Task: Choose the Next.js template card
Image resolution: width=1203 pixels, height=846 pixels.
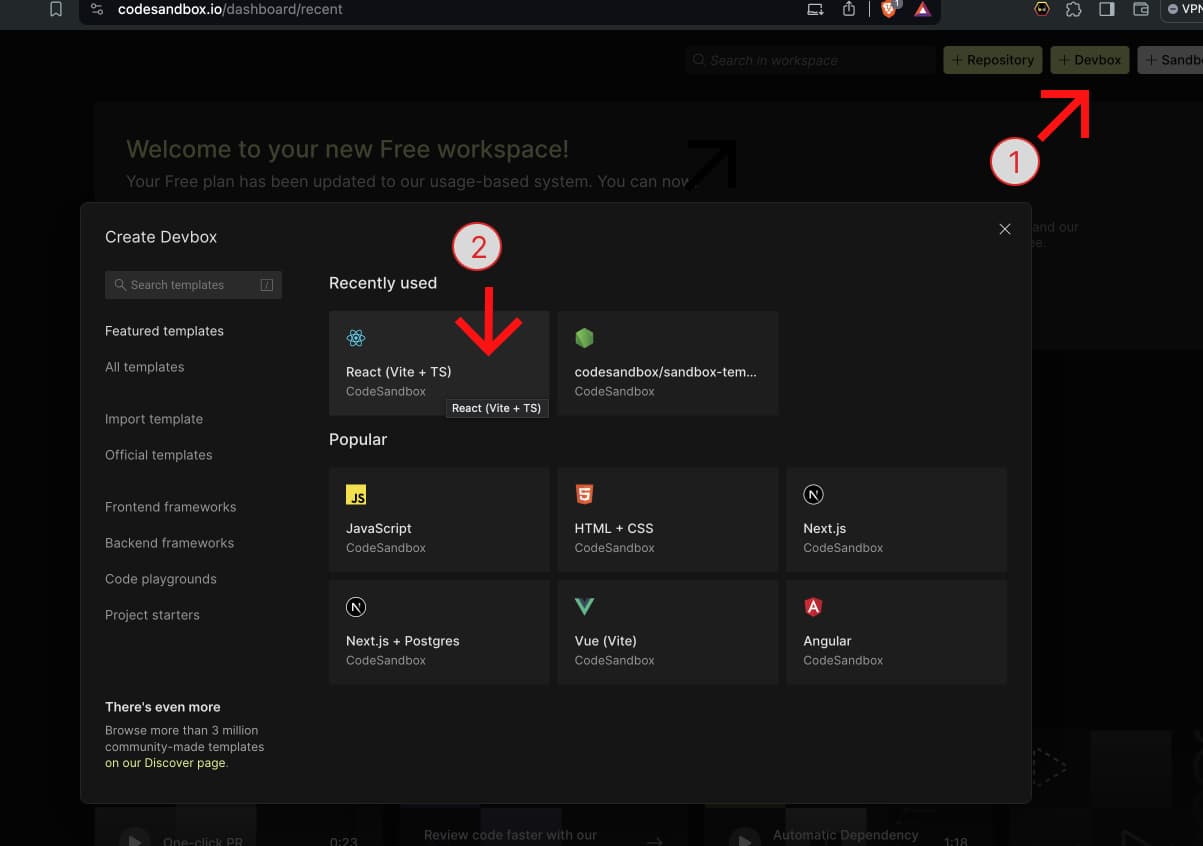Action: point(897,520)
